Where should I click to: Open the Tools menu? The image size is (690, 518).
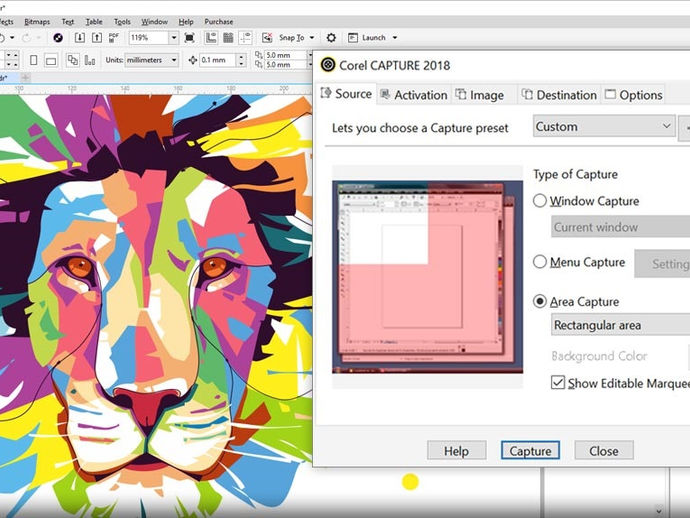122,22
